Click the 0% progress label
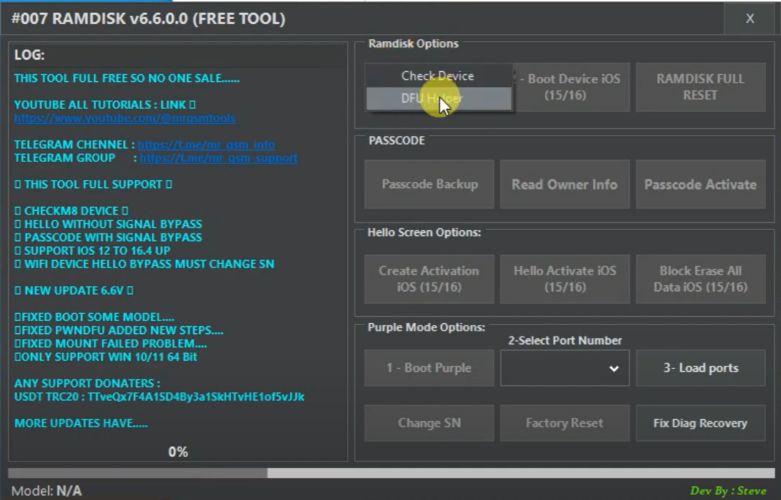Image resolution: width=781 pixels, height=500 pixels. [x=178, y=452]
